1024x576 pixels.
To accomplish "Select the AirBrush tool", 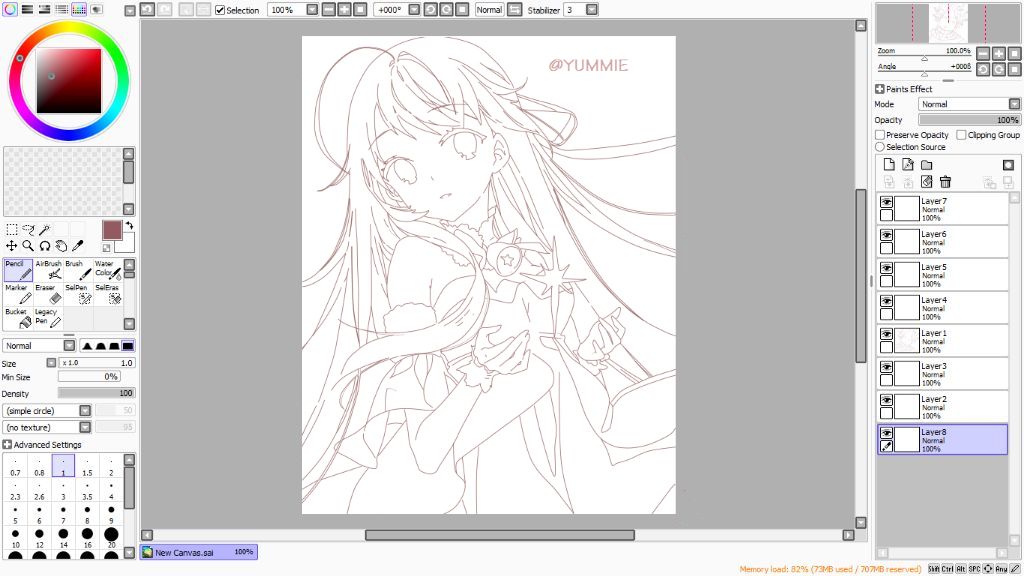I will pyautogui.click(x=48, y=270).
